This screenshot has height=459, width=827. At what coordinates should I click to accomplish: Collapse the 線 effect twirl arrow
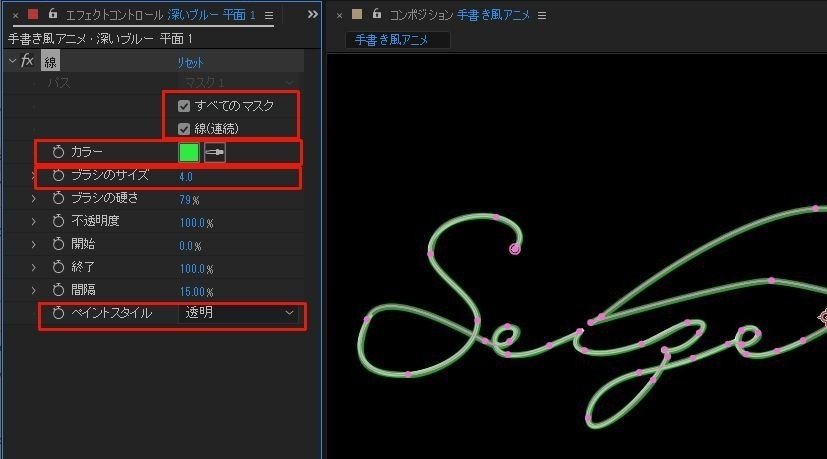click(13, 61)
